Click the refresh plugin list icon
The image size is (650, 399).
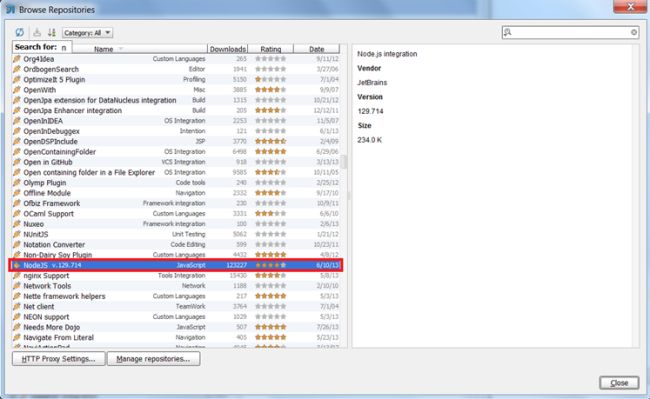[x=19, y=32]
